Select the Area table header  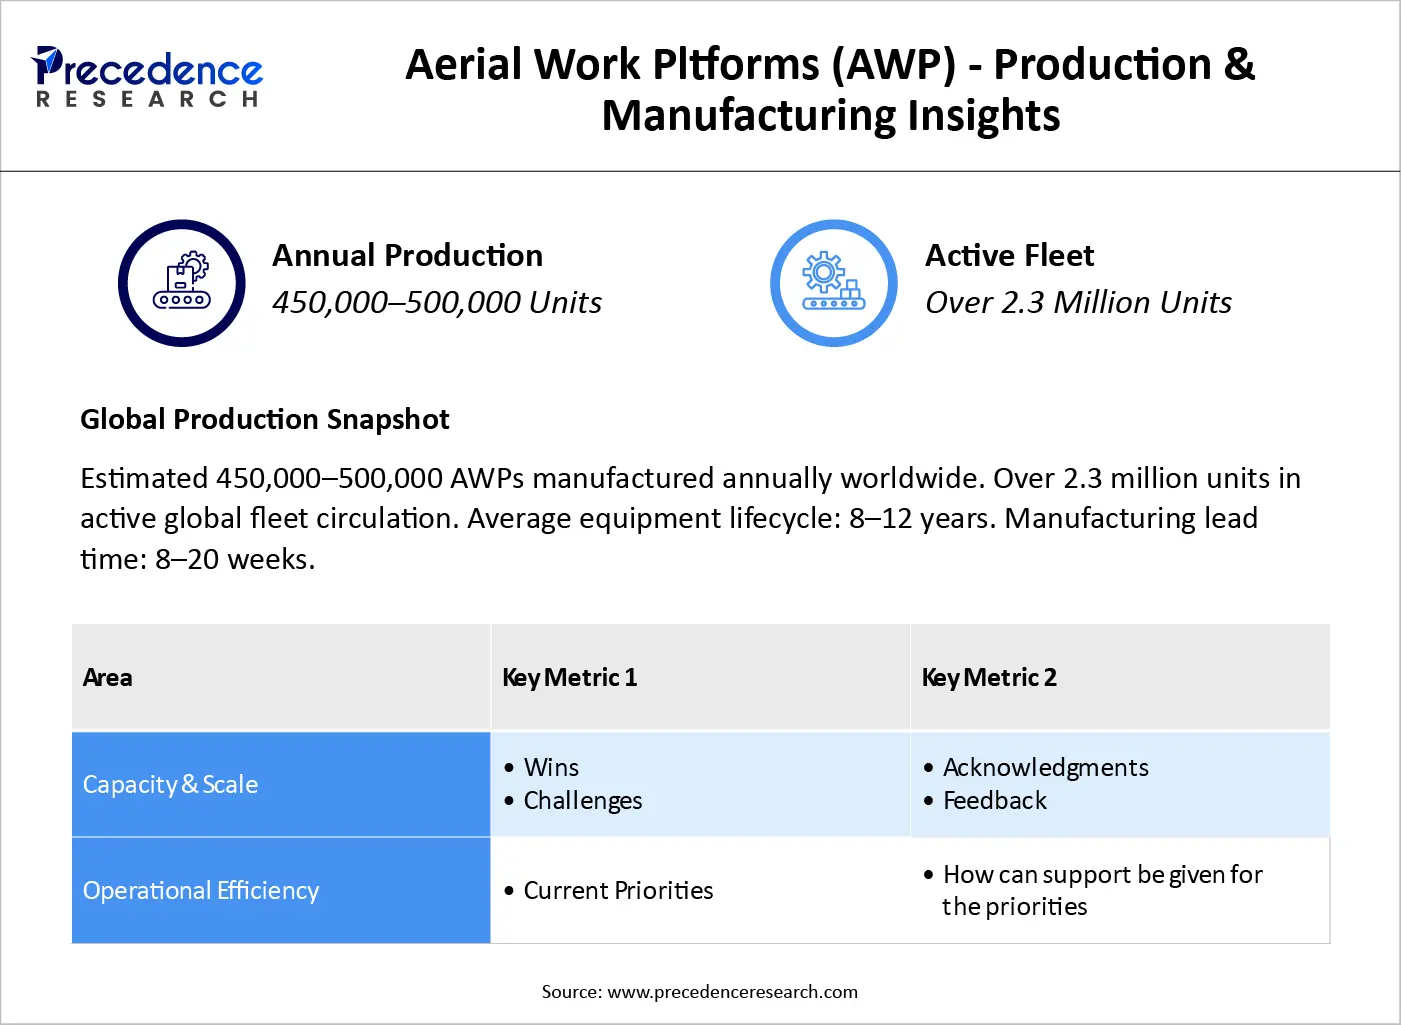point(108,677)
